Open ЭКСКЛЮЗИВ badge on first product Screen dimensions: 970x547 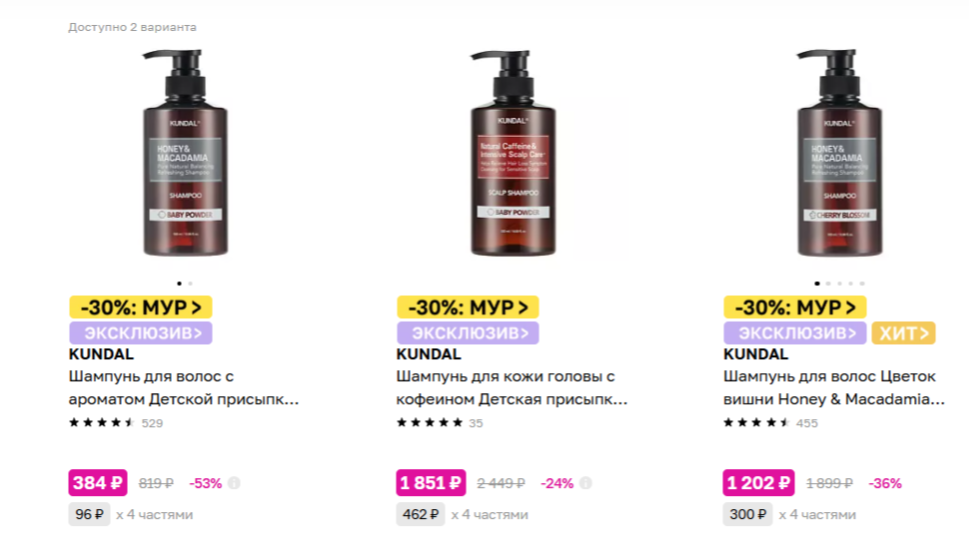click(x=140, y=333)
